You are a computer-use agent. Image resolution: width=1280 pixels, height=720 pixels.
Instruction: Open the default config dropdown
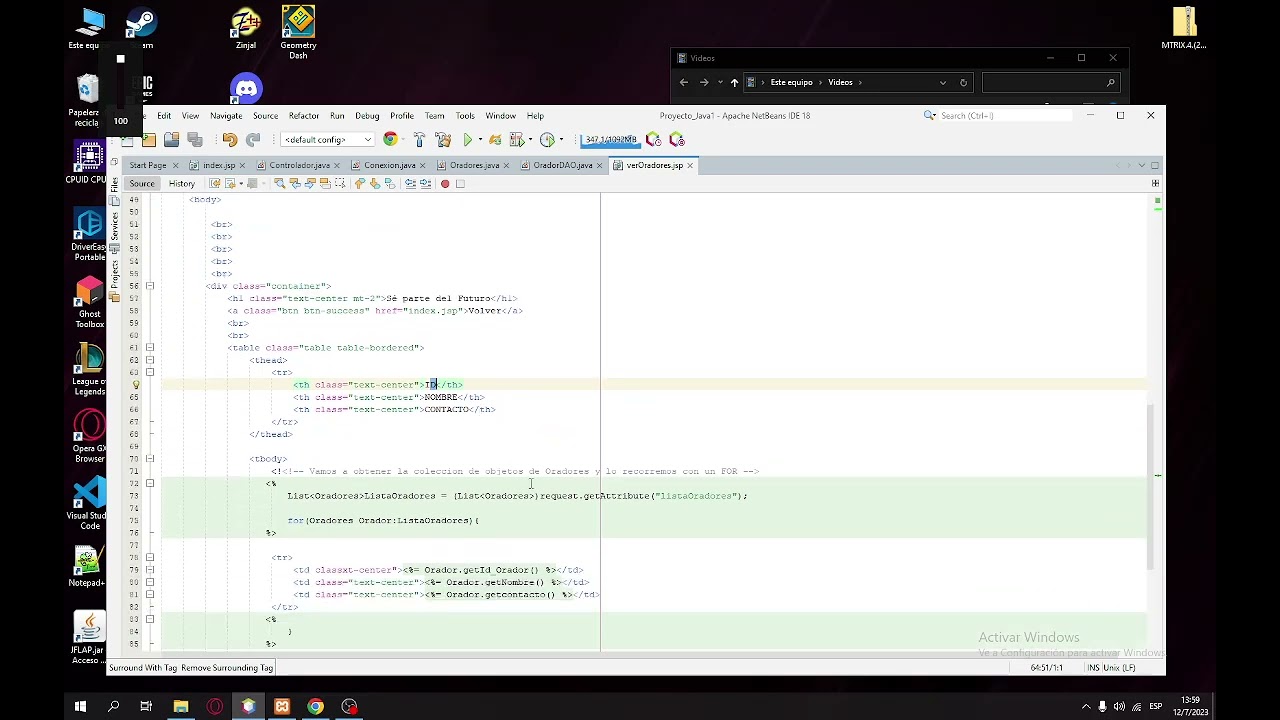[328, 140]
